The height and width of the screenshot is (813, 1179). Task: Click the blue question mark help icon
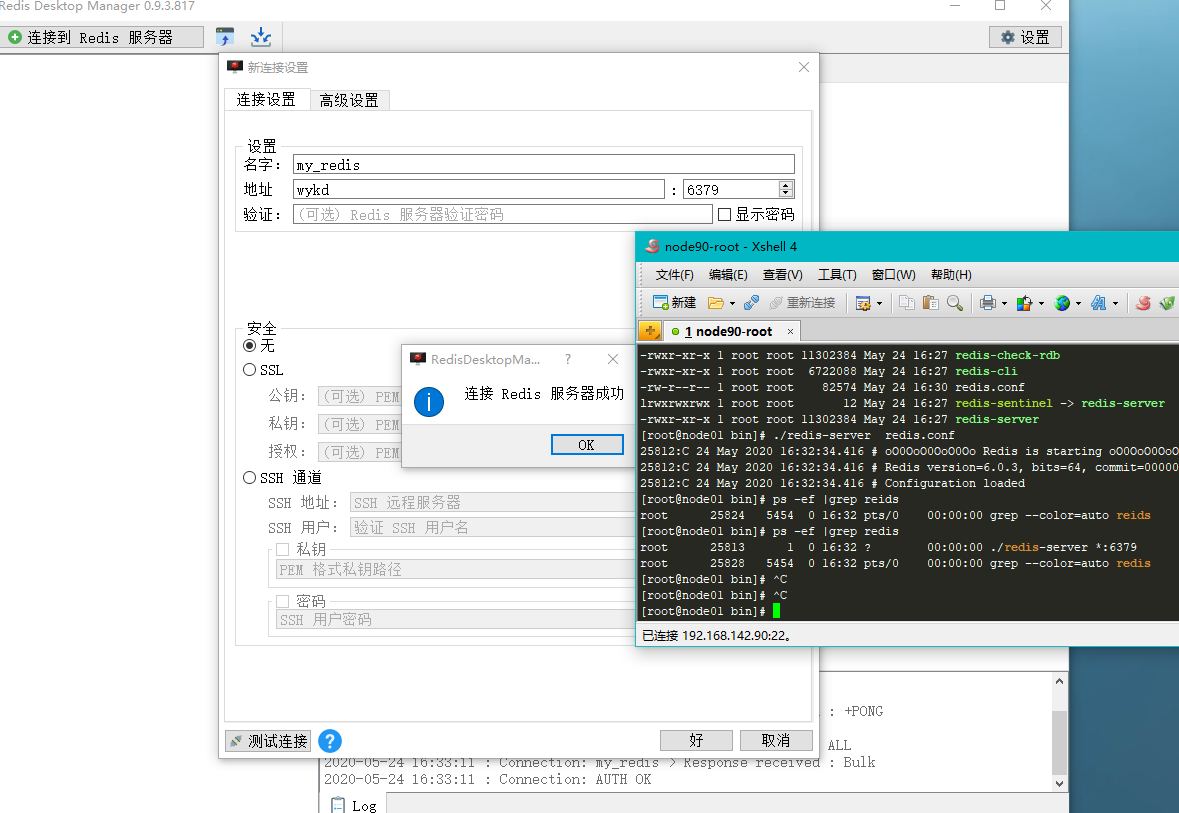[330, 741]
